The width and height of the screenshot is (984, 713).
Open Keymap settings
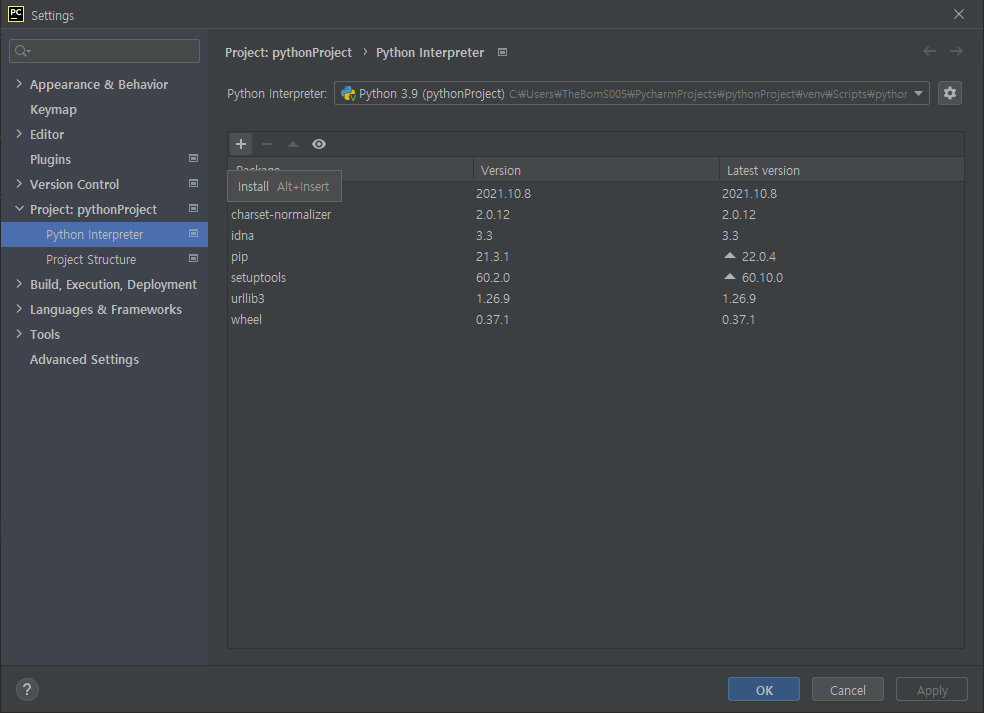[x=53, y=109]
